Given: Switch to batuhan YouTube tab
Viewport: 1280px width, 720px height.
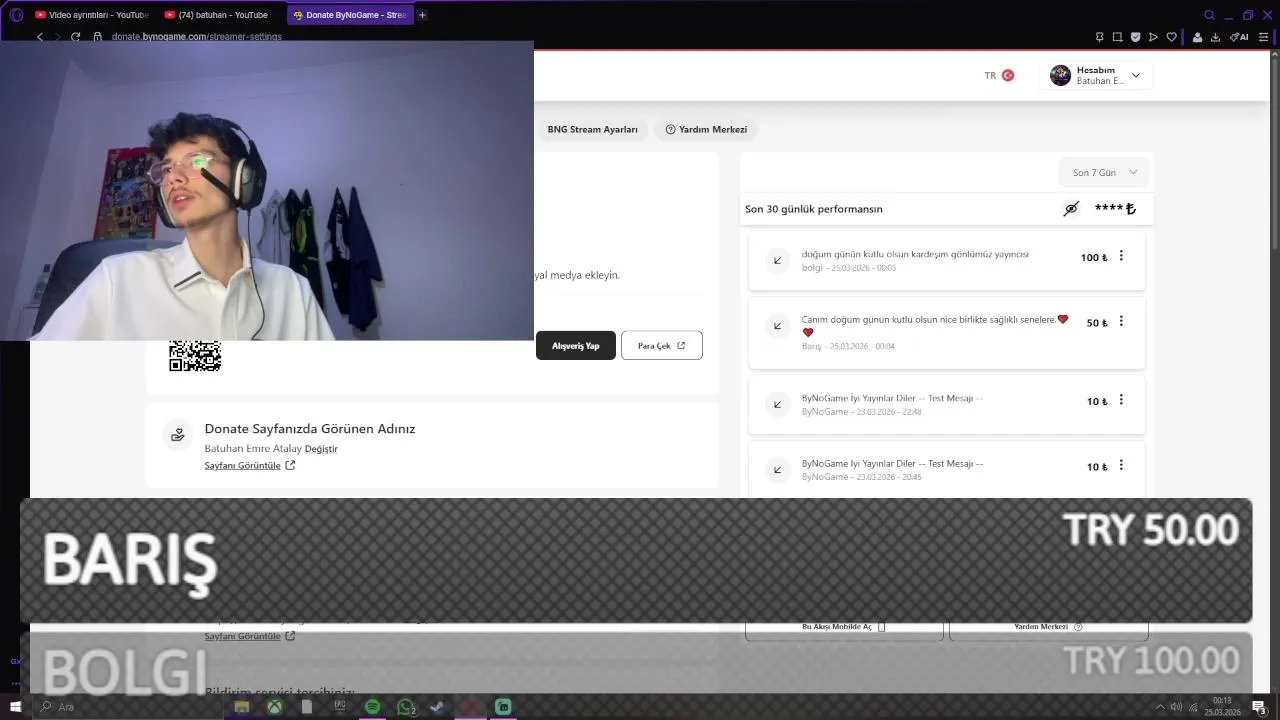Looking at the screenshot, I should pos(216,15).
